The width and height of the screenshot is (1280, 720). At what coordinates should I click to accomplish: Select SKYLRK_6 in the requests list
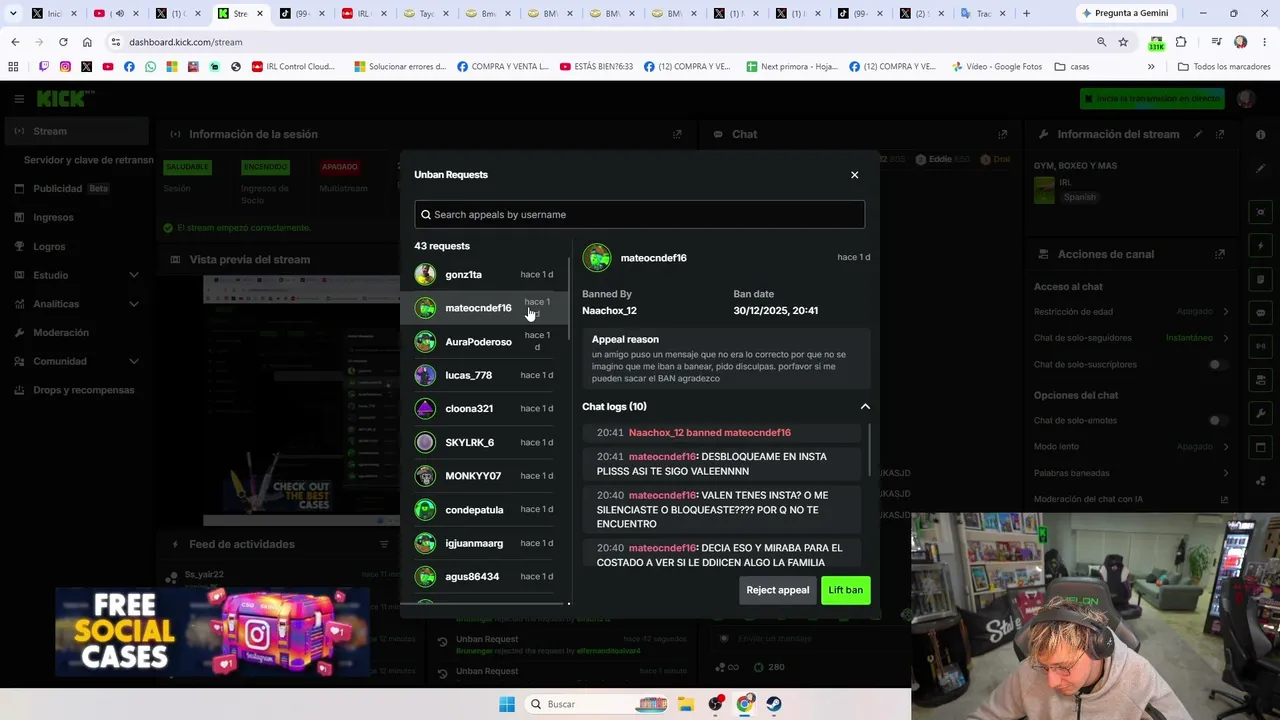(485, 442)
